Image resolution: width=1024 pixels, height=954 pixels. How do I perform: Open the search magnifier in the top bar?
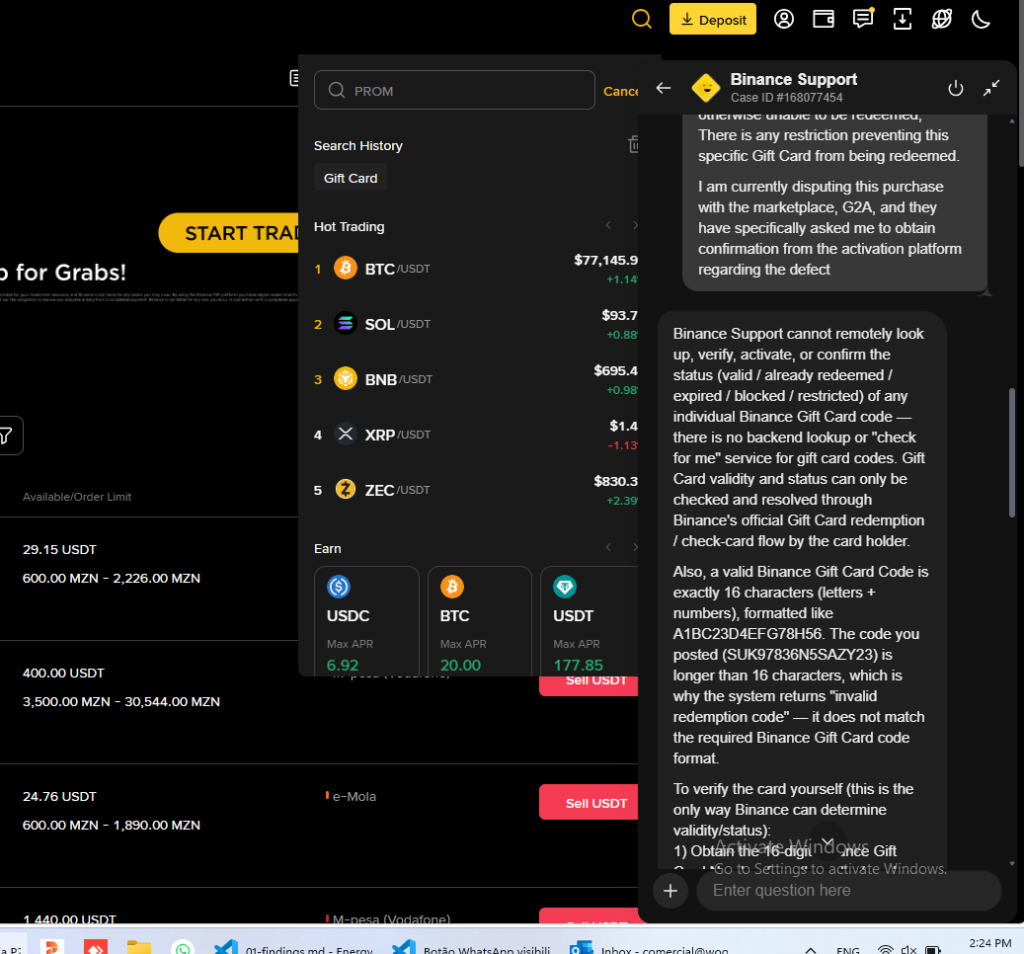coord(641,19)
